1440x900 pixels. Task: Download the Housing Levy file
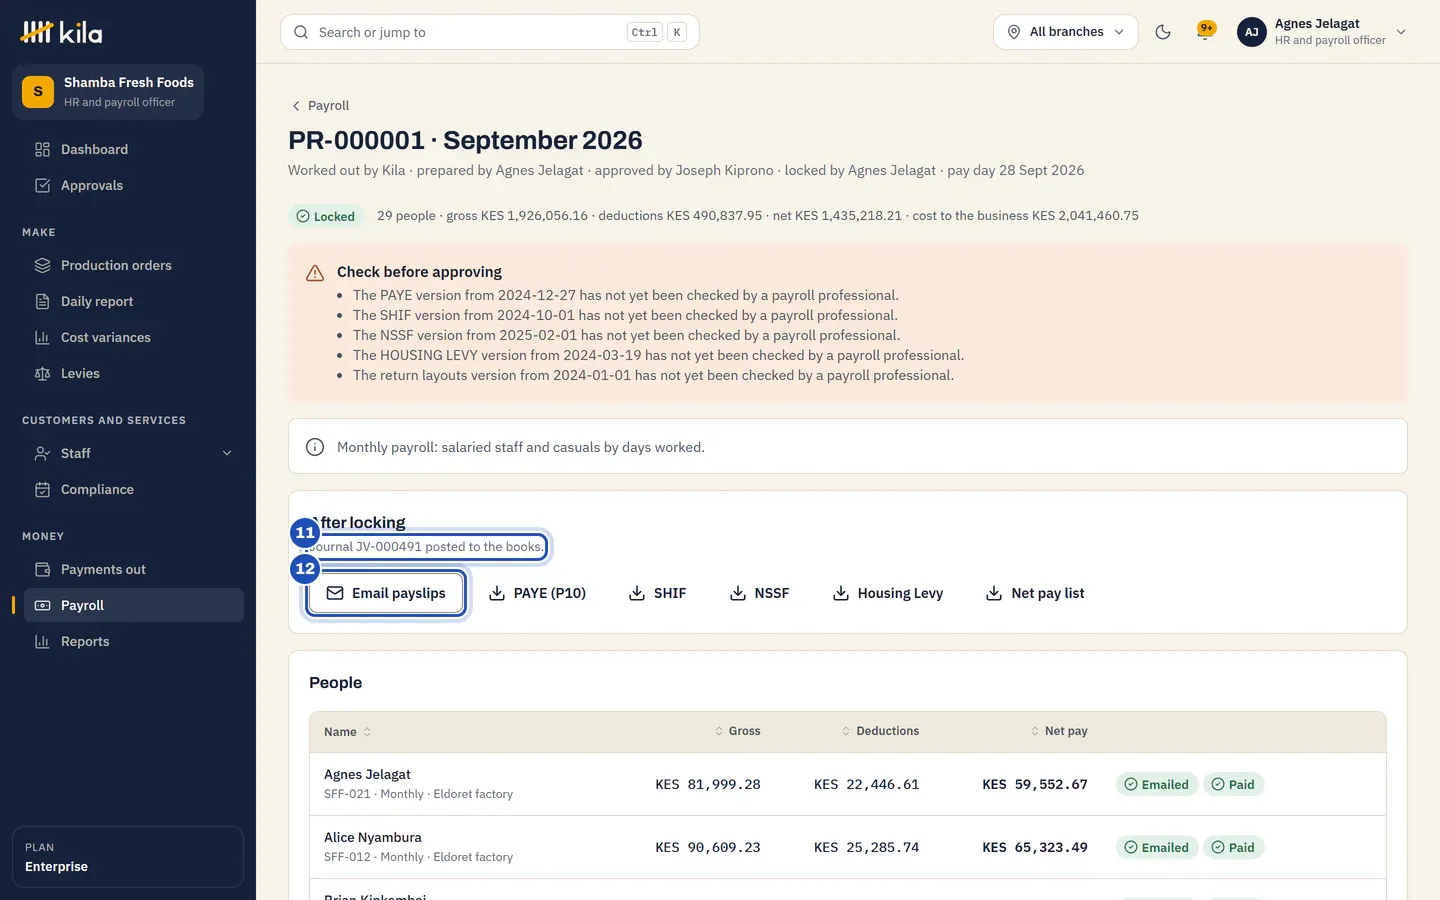click(x=888, y=593)
